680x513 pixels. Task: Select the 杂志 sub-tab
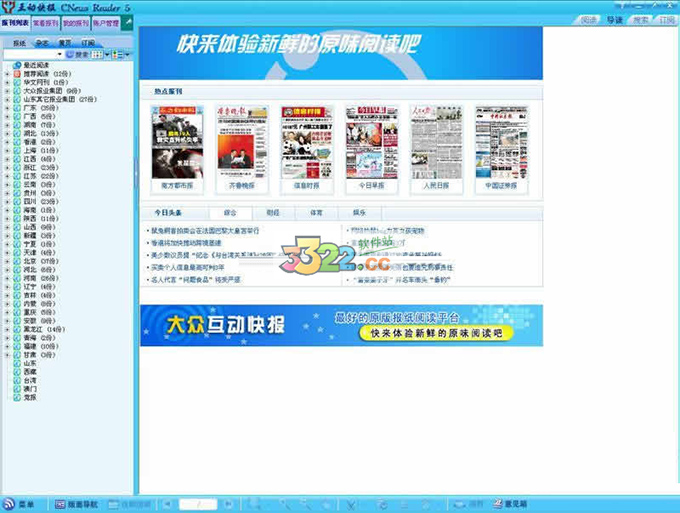click(42, 43)
